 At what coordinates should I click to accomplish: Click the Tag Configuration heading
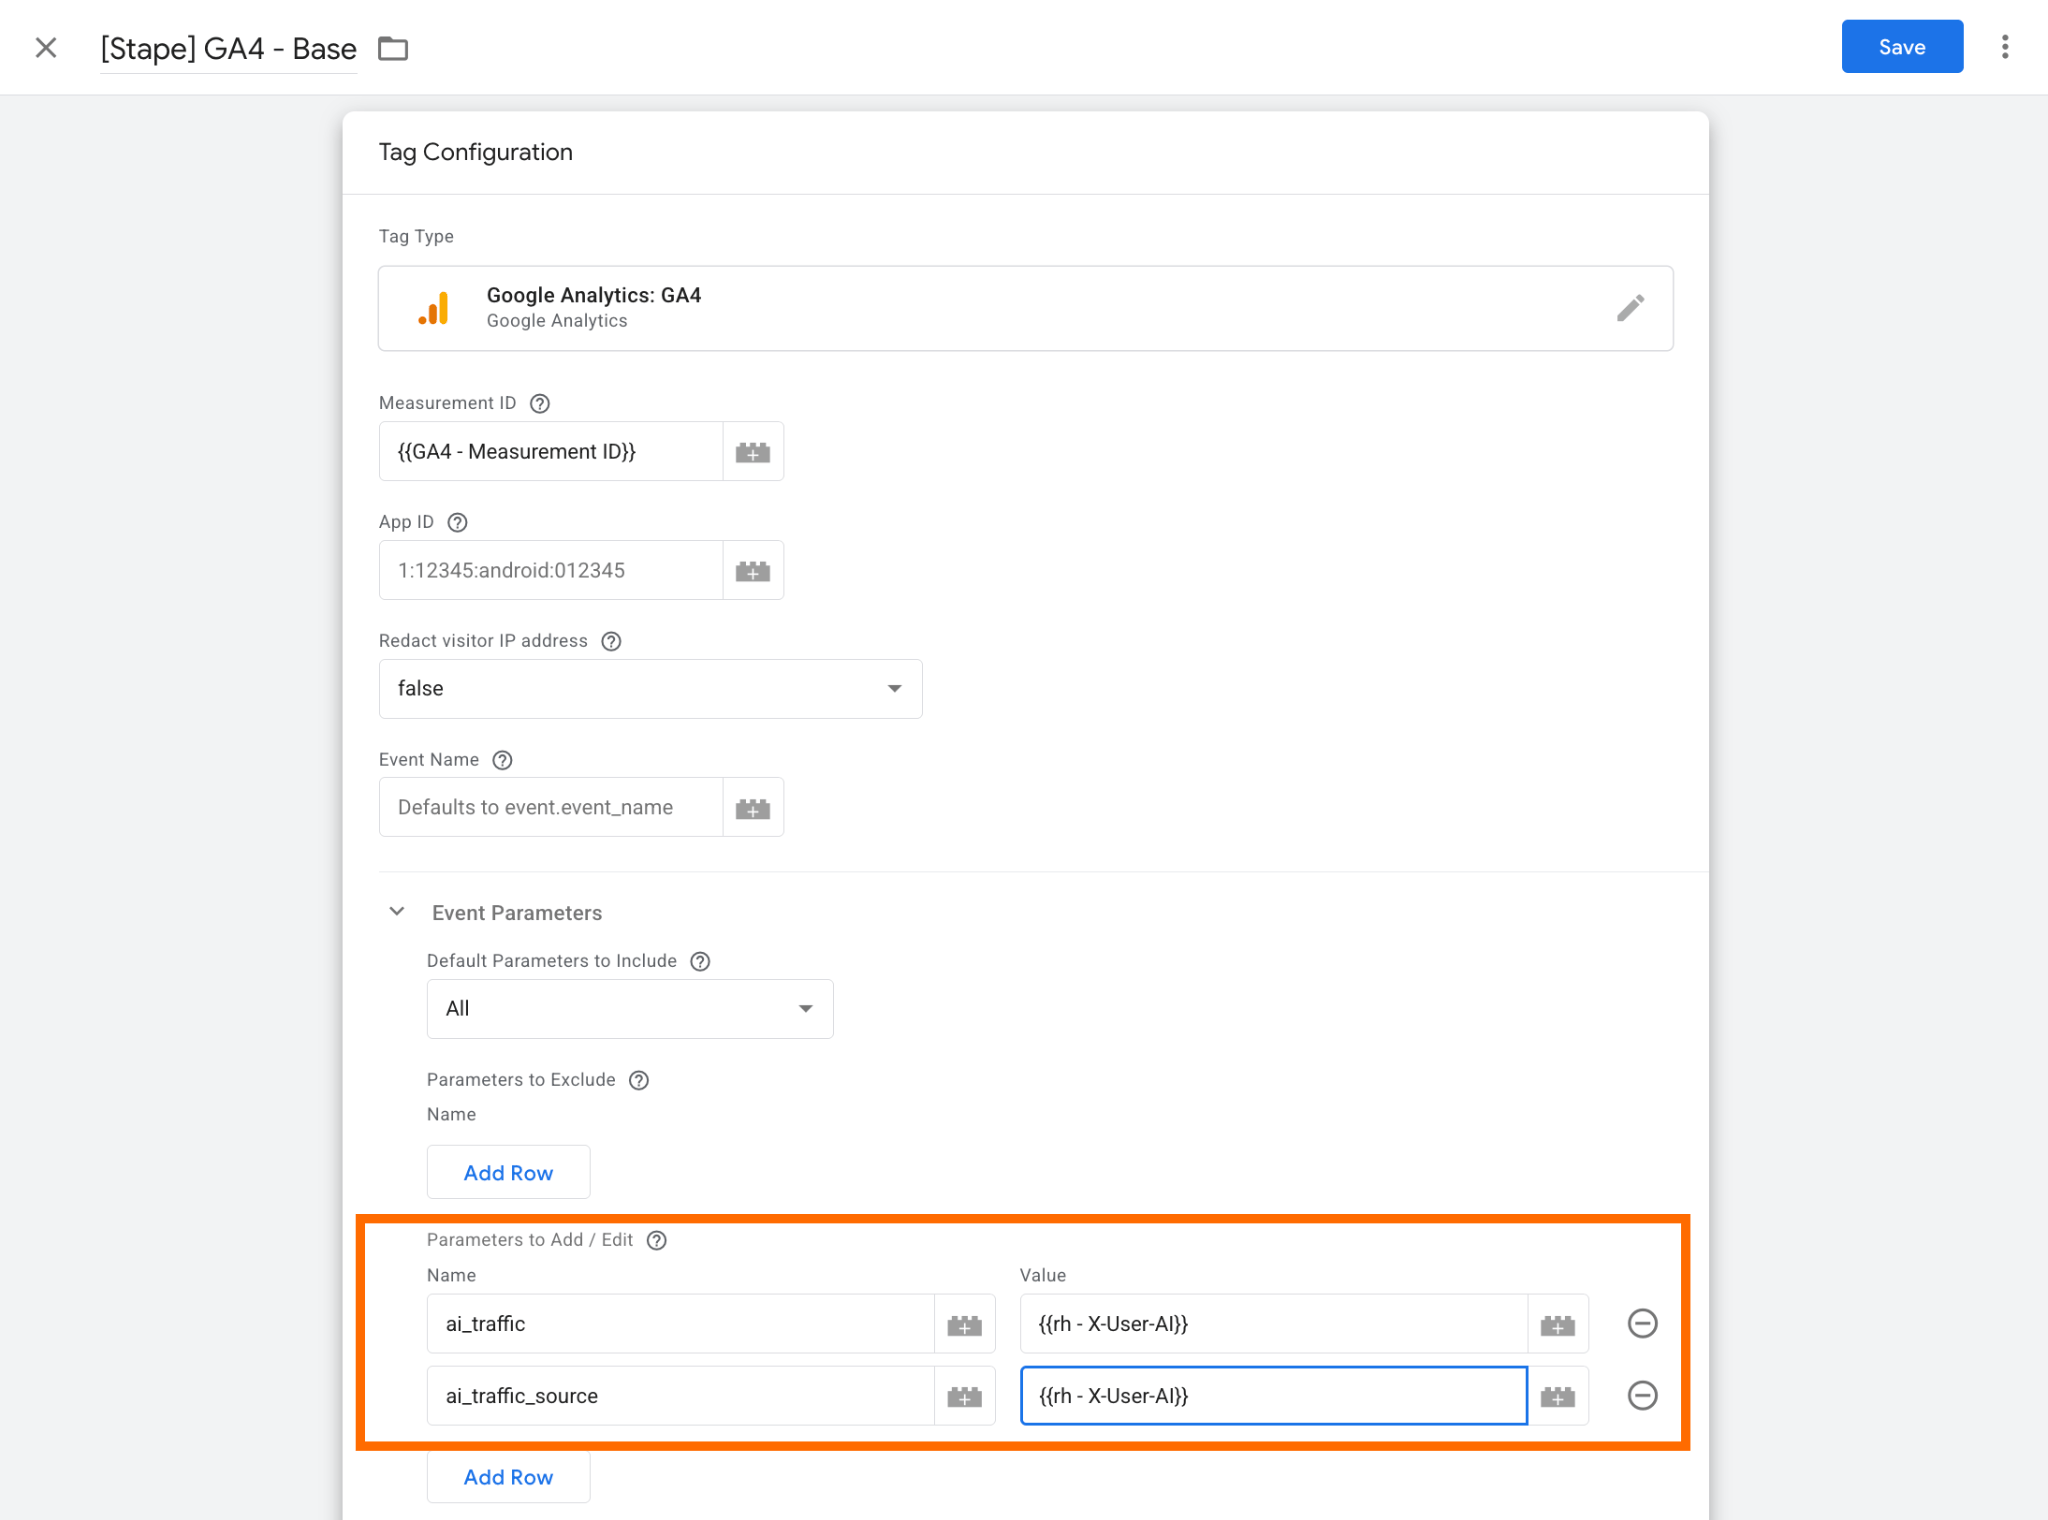pyautogui.click(x=476, y=152)
